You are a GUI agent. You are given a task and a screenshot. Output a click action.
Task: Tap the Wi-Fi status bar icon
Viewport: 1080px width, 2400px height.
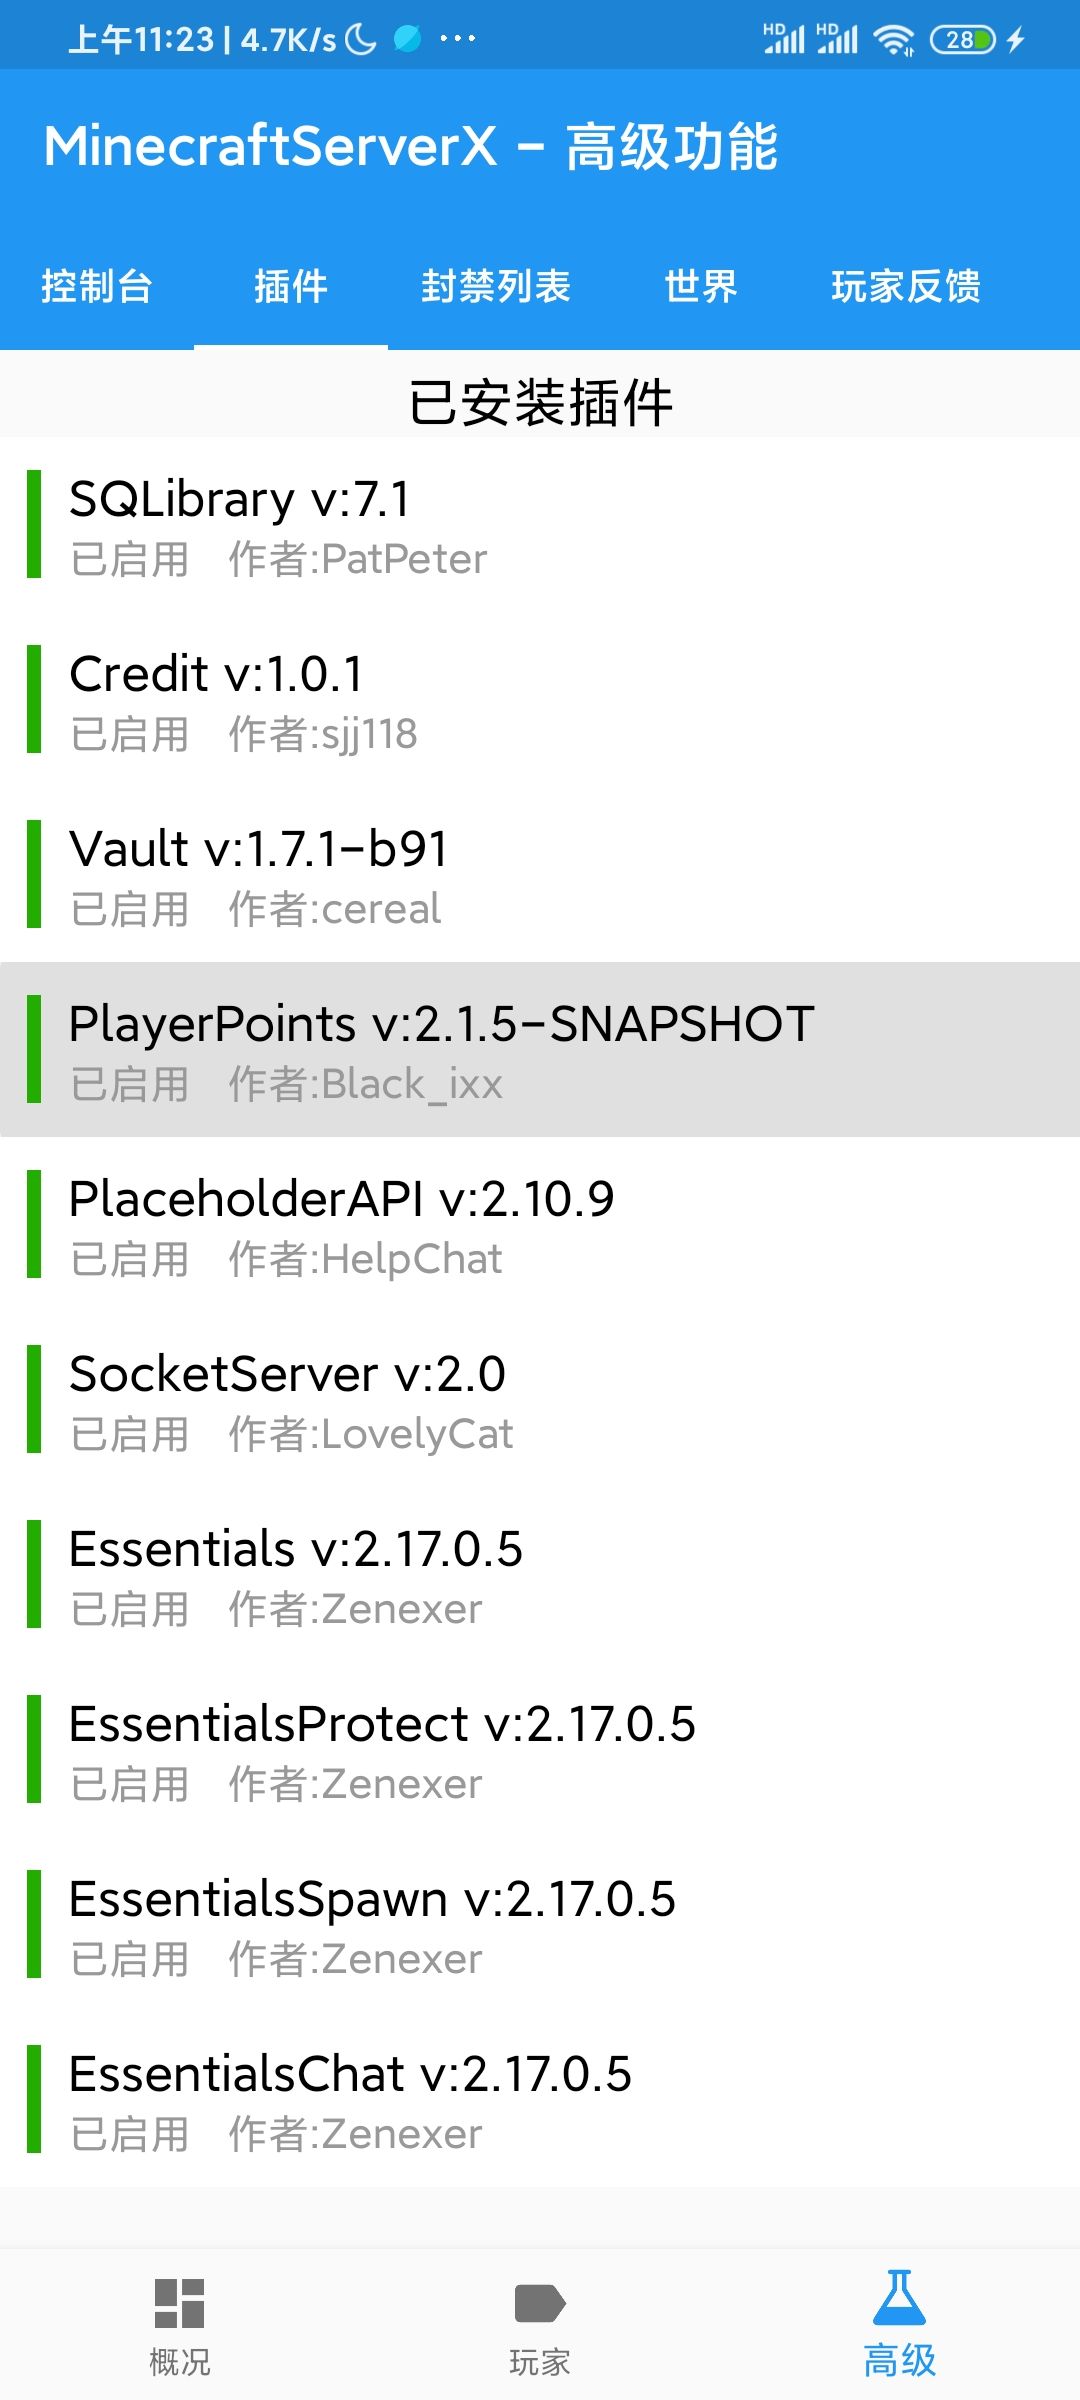click(893, 40)
